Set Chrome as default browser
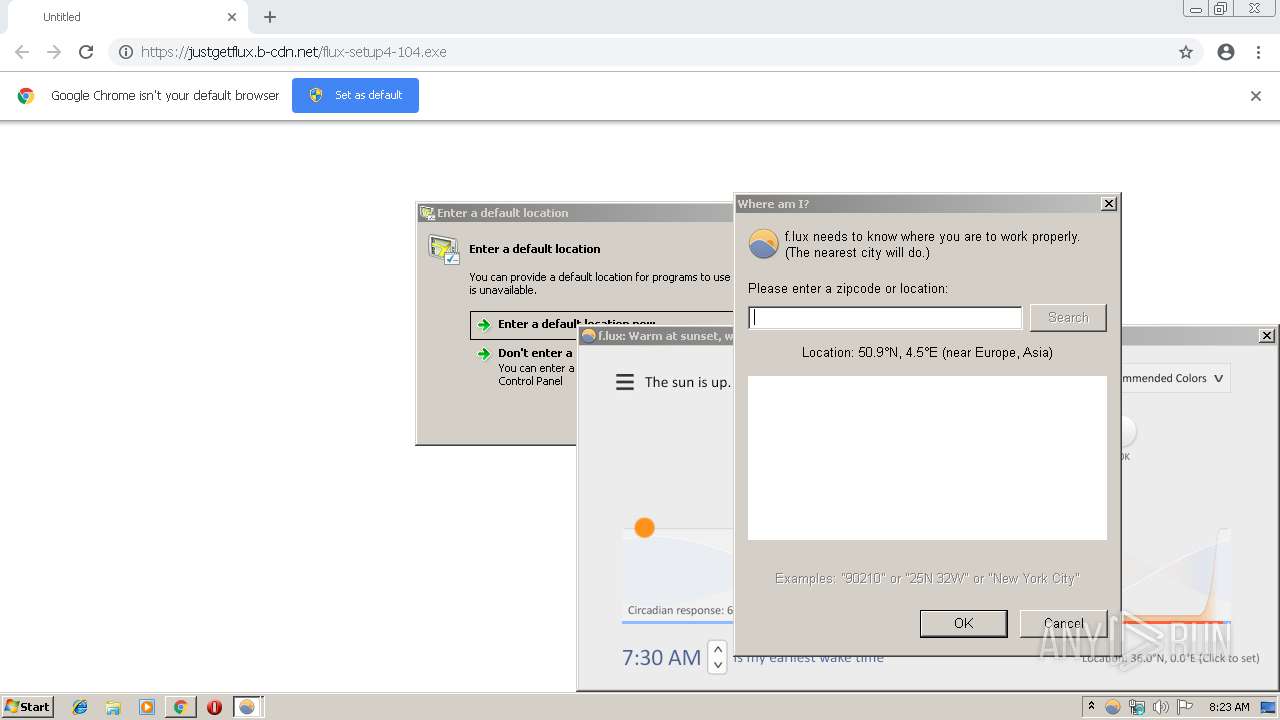Screen dimensions: 1280x720 point(355,95)
